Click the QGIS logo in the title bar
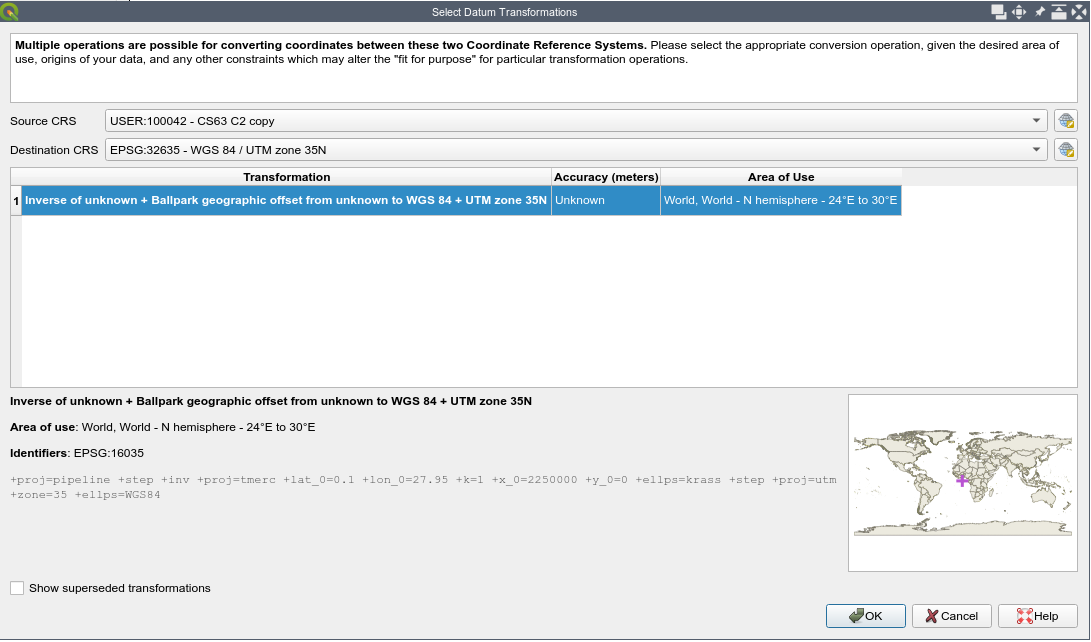The width and height of the screenshot is (1091, 642). click(8, 11)
